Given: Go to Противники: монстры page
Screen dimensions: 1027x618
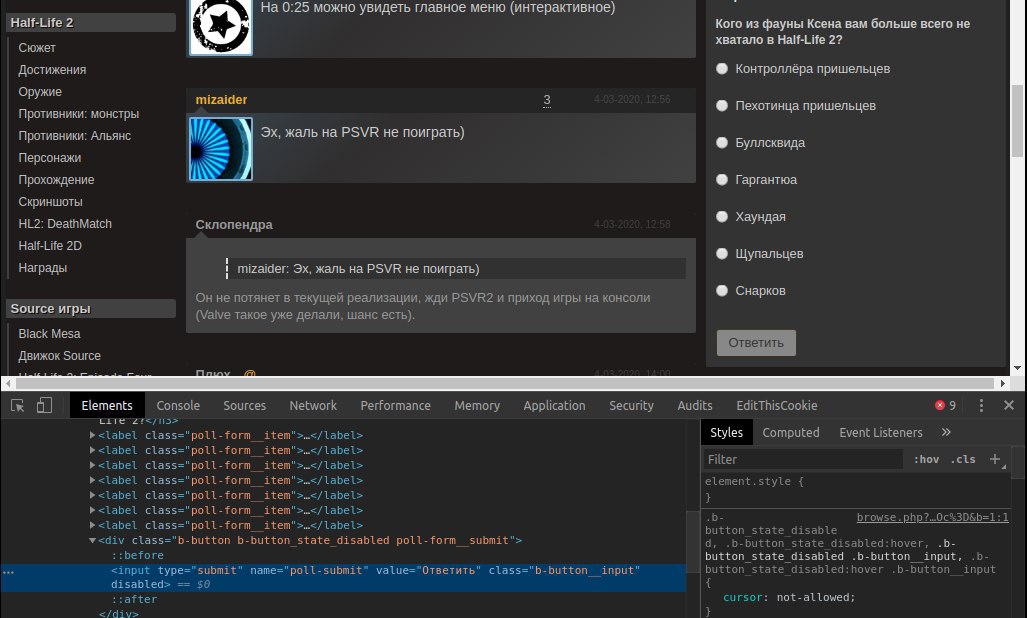Looking at the screenshot, I should pos(79,114).
